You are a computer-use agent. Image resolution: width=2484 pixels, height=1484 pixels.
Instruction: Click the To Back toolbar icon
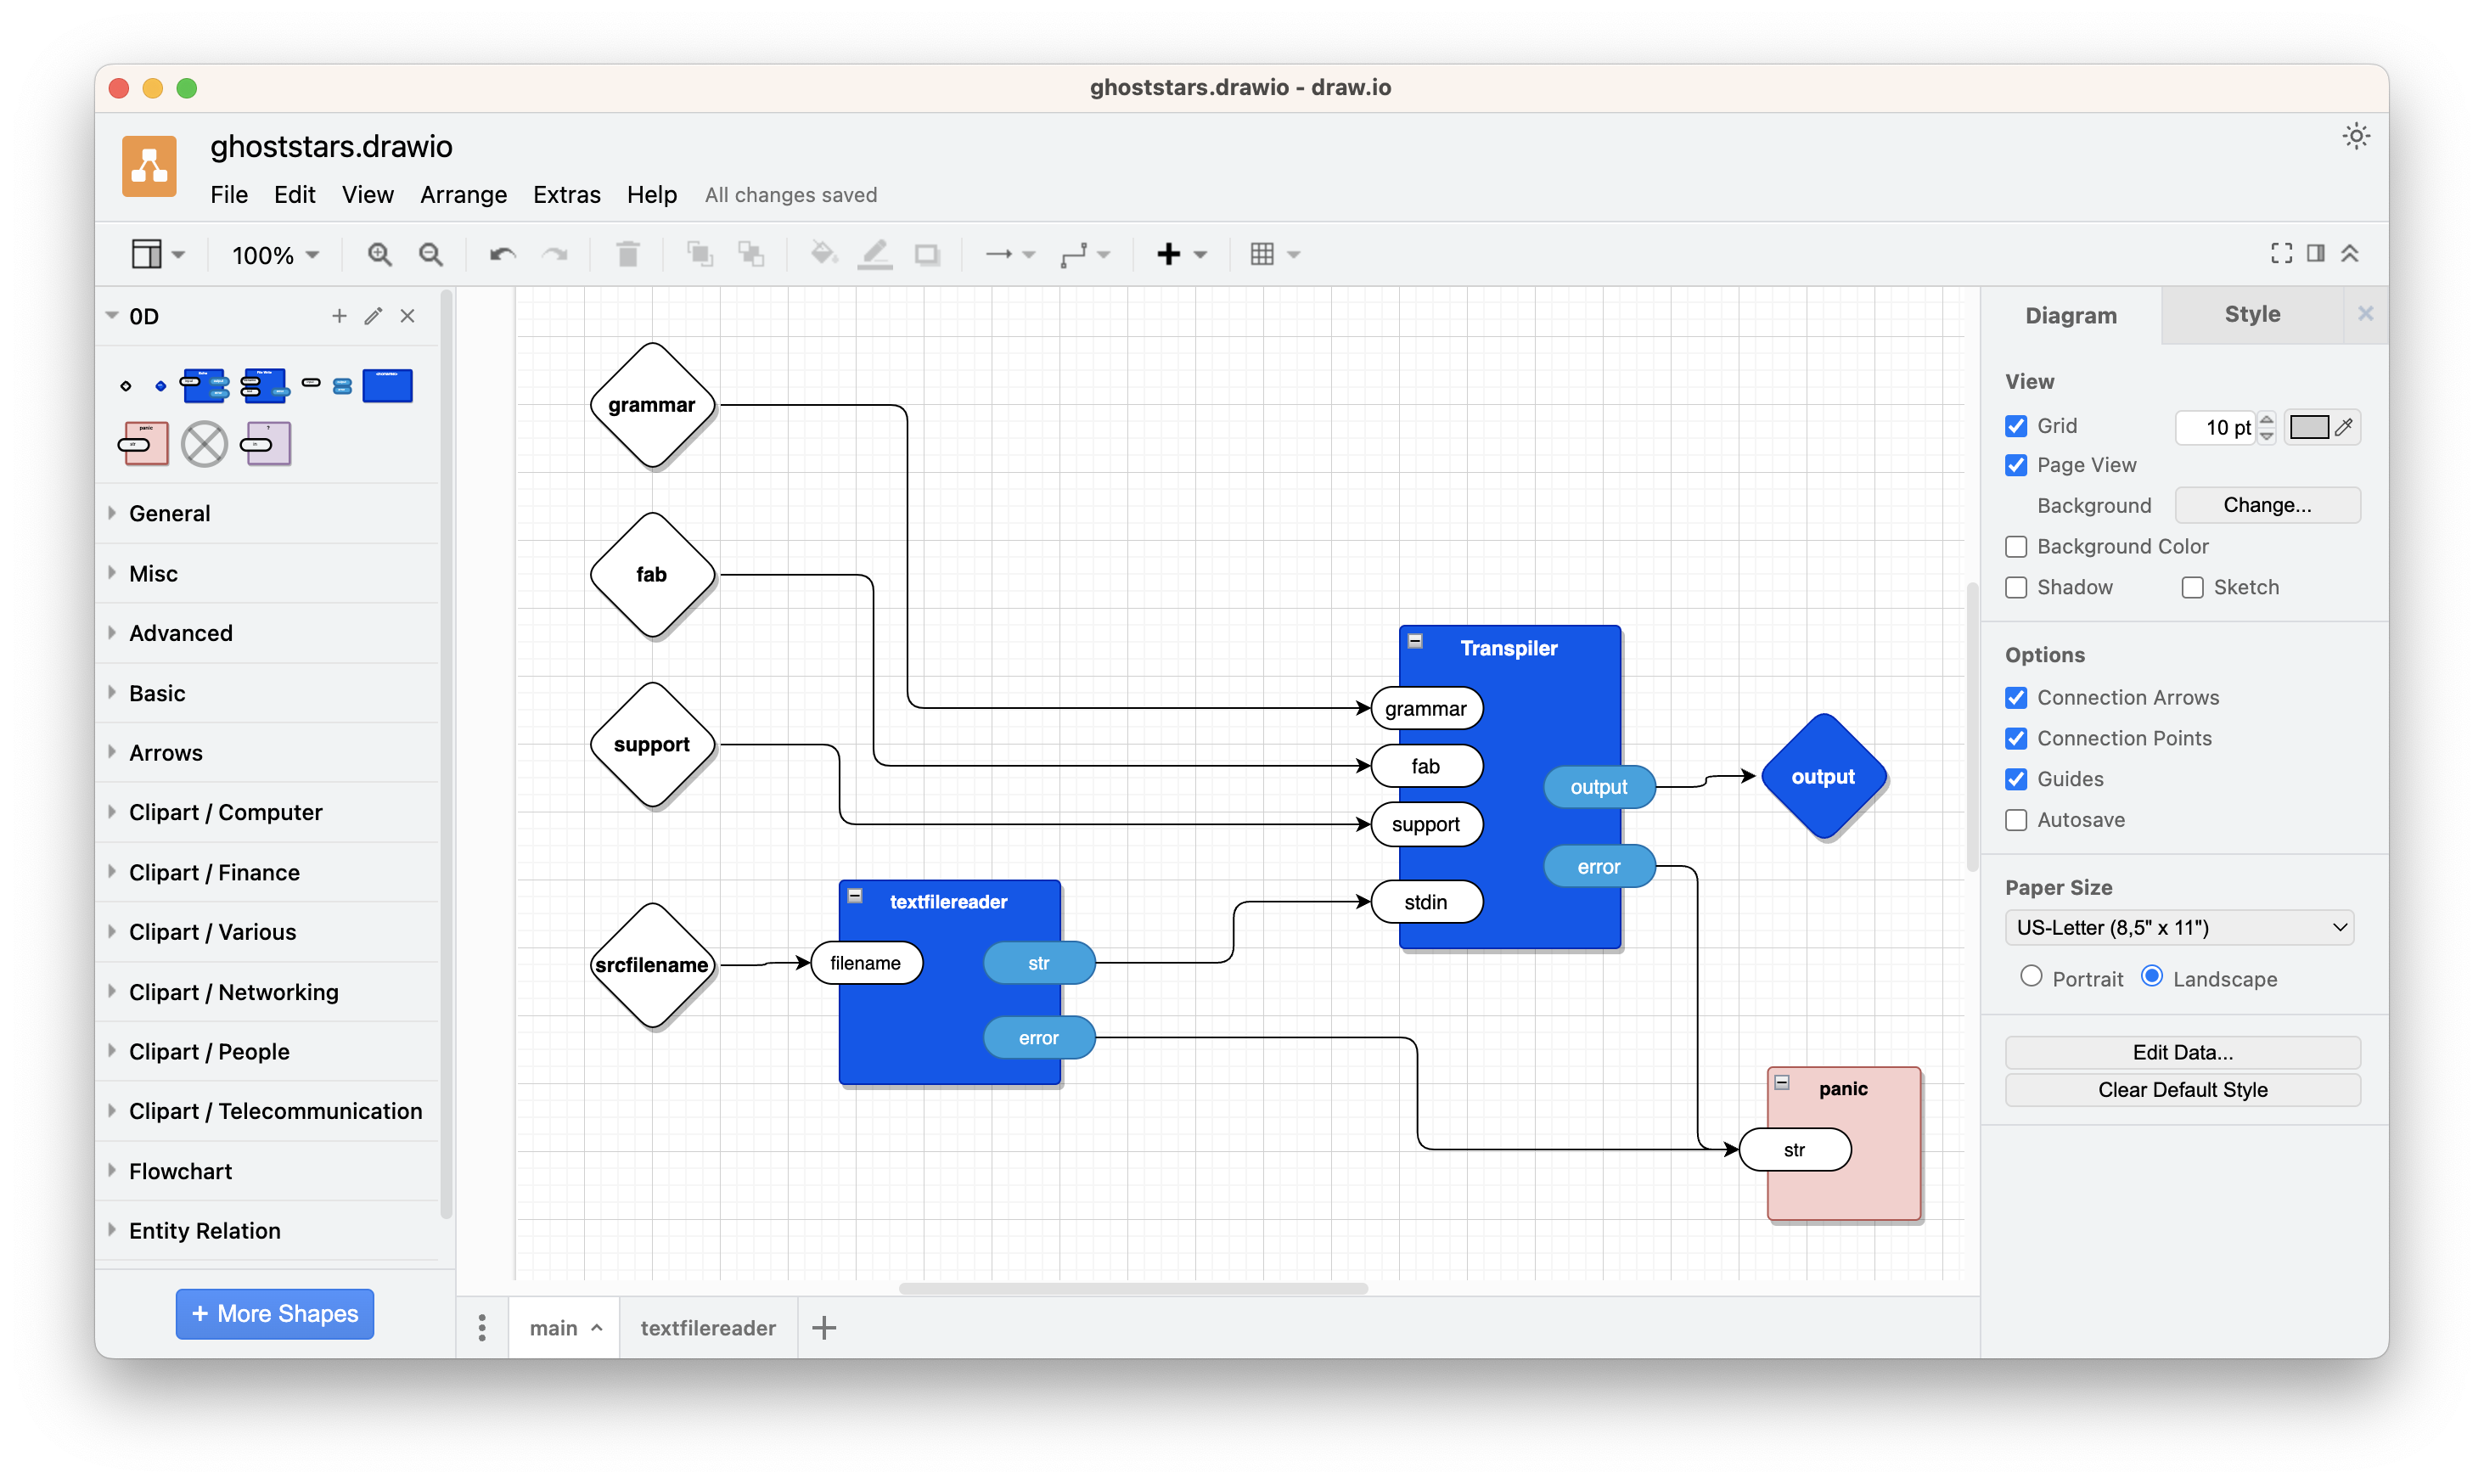(x=751, y=254)
